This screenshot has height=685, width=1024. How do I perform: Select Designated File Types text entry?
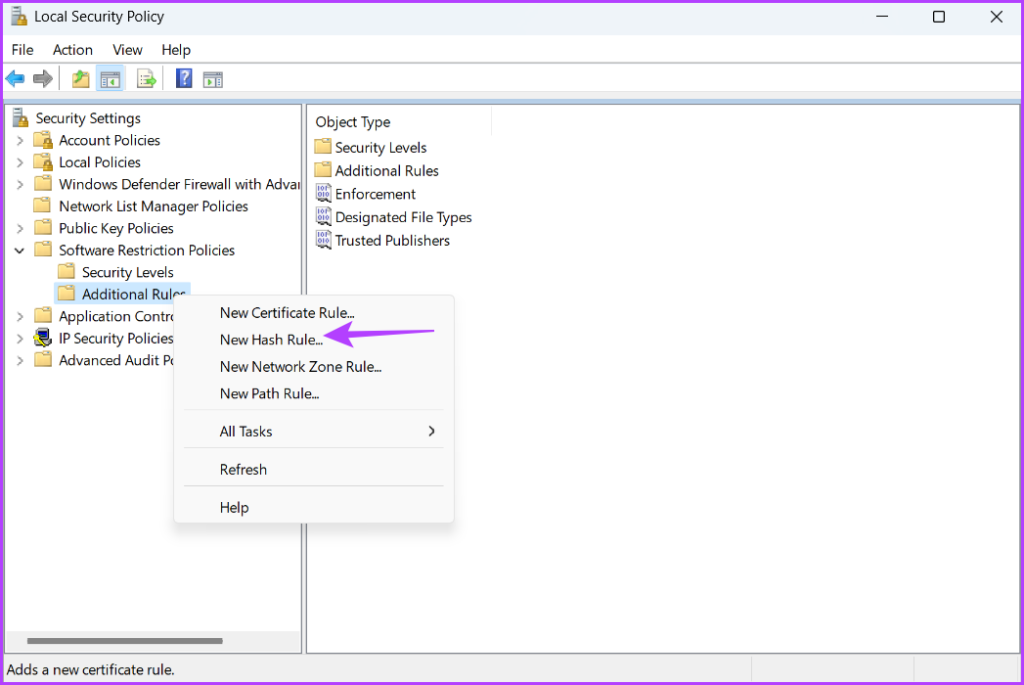coord(404,217)
